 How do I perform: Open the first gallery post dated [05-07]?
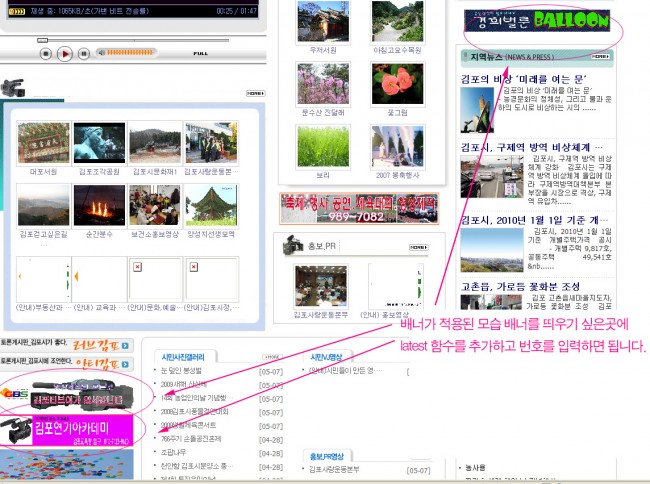181,370
